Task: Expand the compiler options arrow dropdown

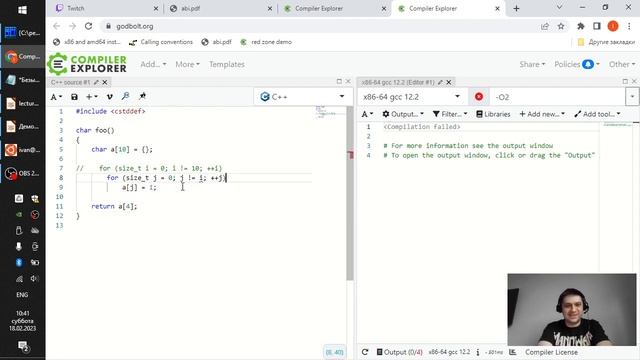Action: click(632, 97)
